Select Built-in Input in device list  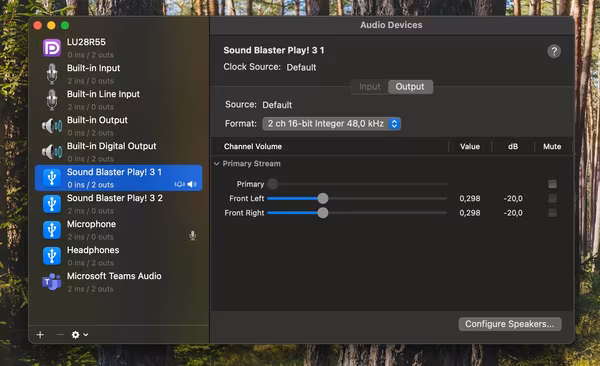coord(119,74)
